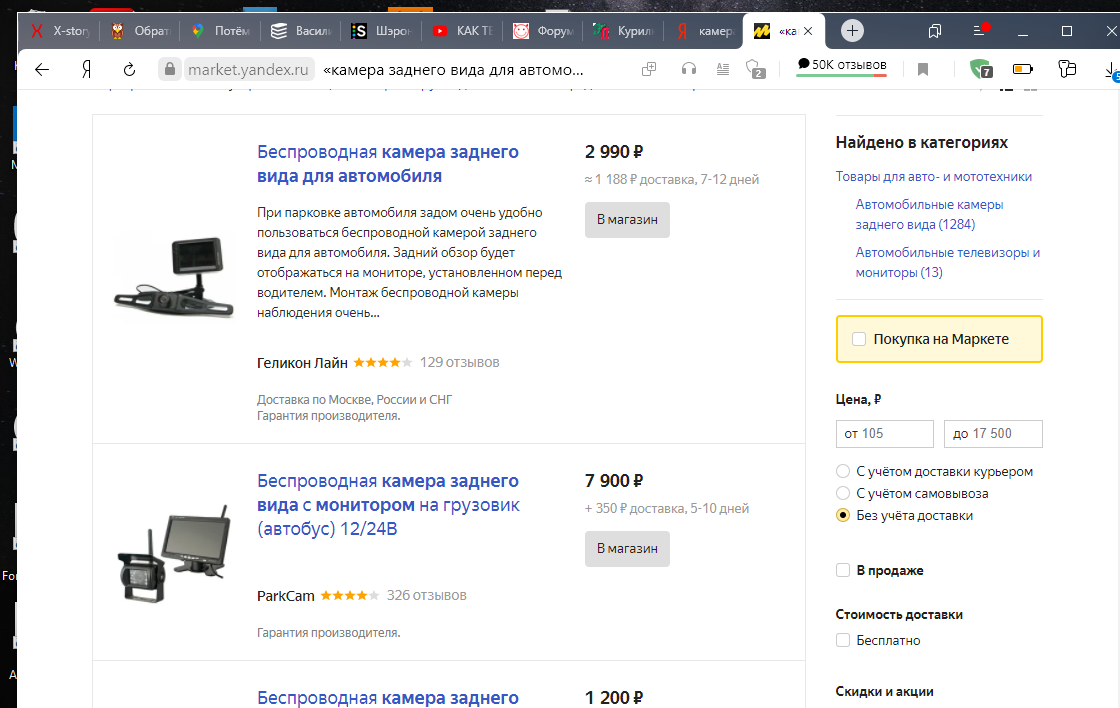Switch to the Обрат tab

pos(140,31)
